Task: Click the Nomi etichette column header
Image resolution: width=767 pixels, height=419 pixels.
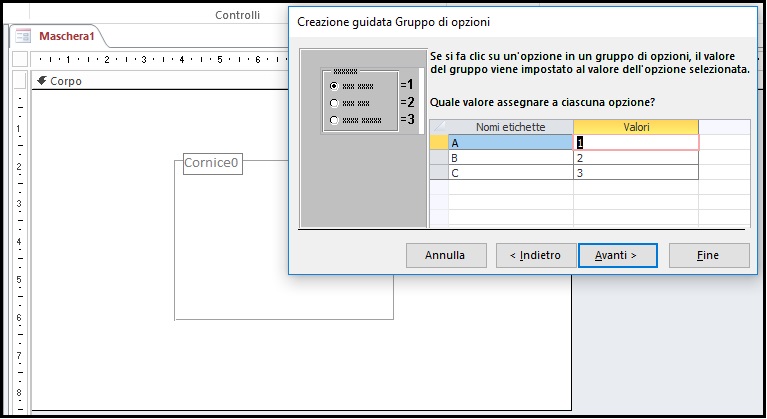Action: pyautogui.click(x=511, y=127)
